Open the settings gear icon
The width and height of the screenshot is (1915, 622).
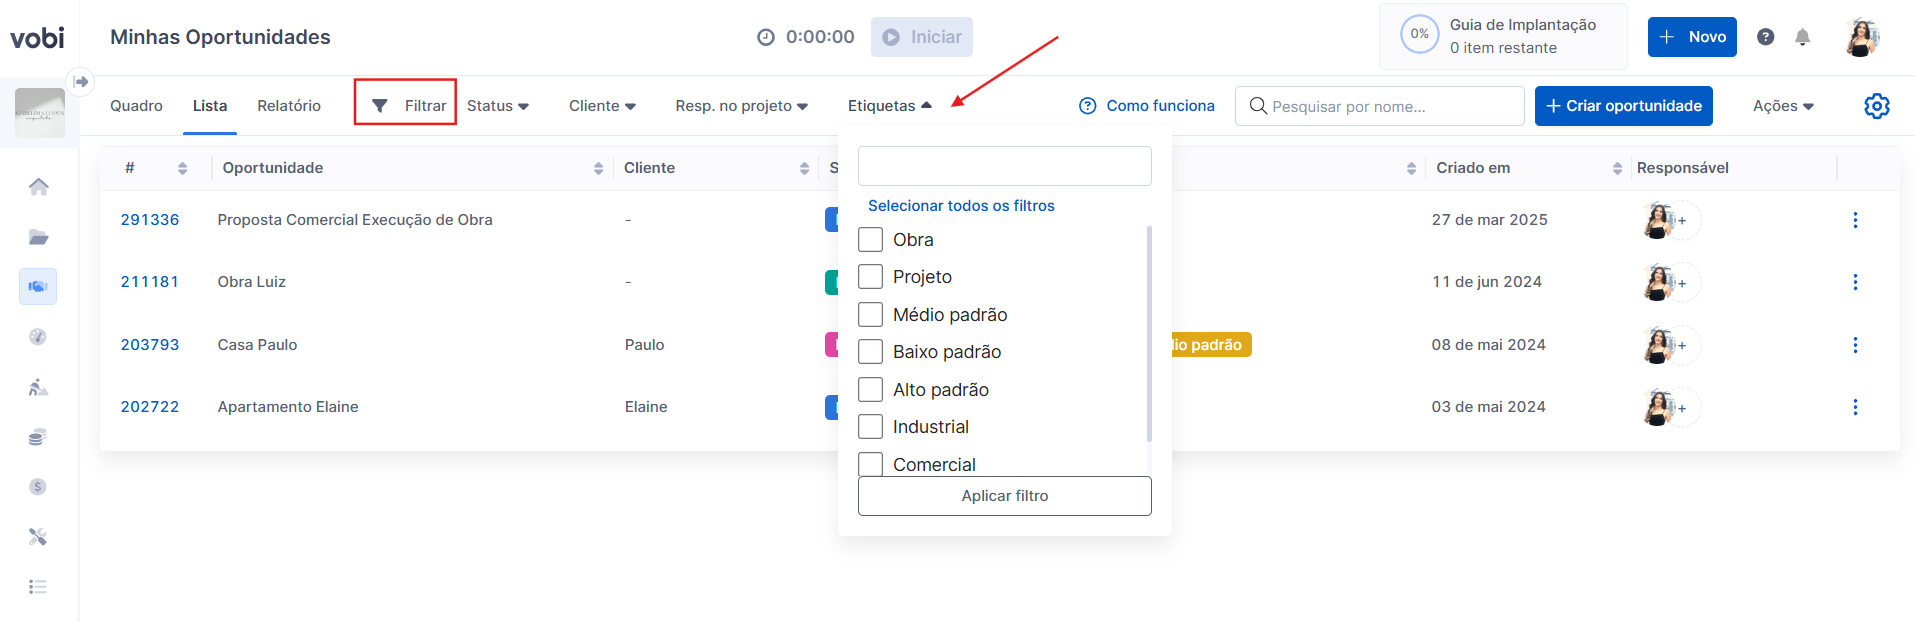point(1877,106)
